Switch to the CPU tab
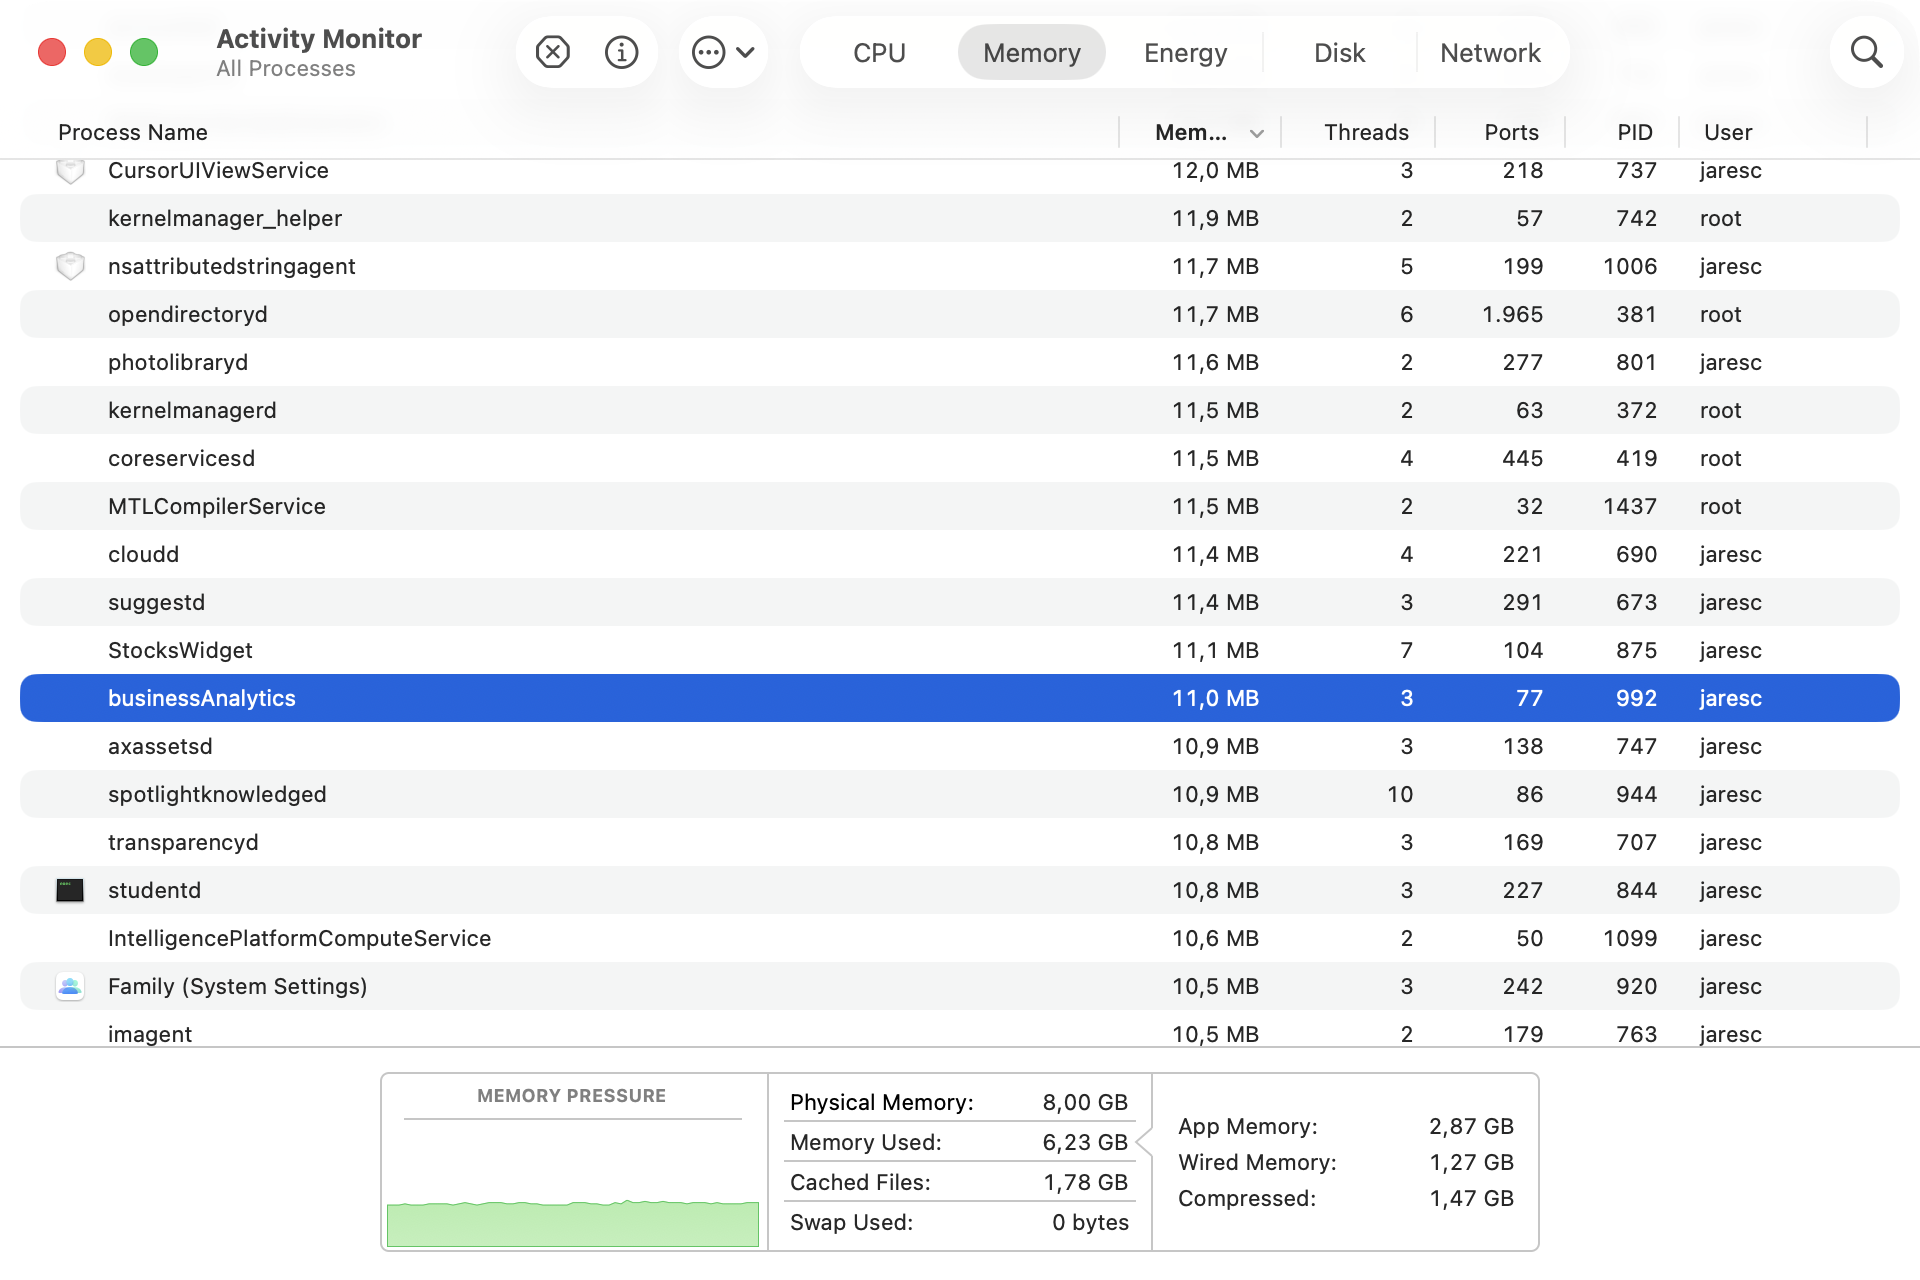 pos(879,53)
